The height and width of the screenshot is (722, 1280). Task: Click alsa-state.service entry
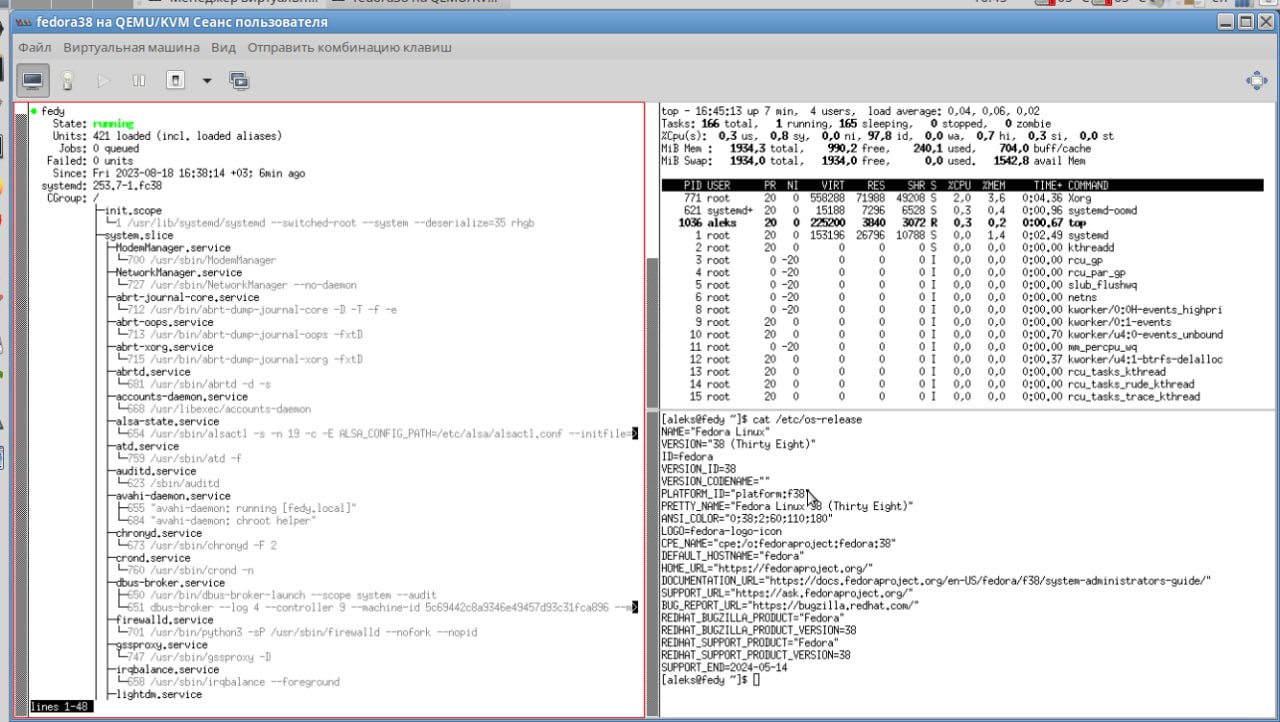(x=169, y=421)
